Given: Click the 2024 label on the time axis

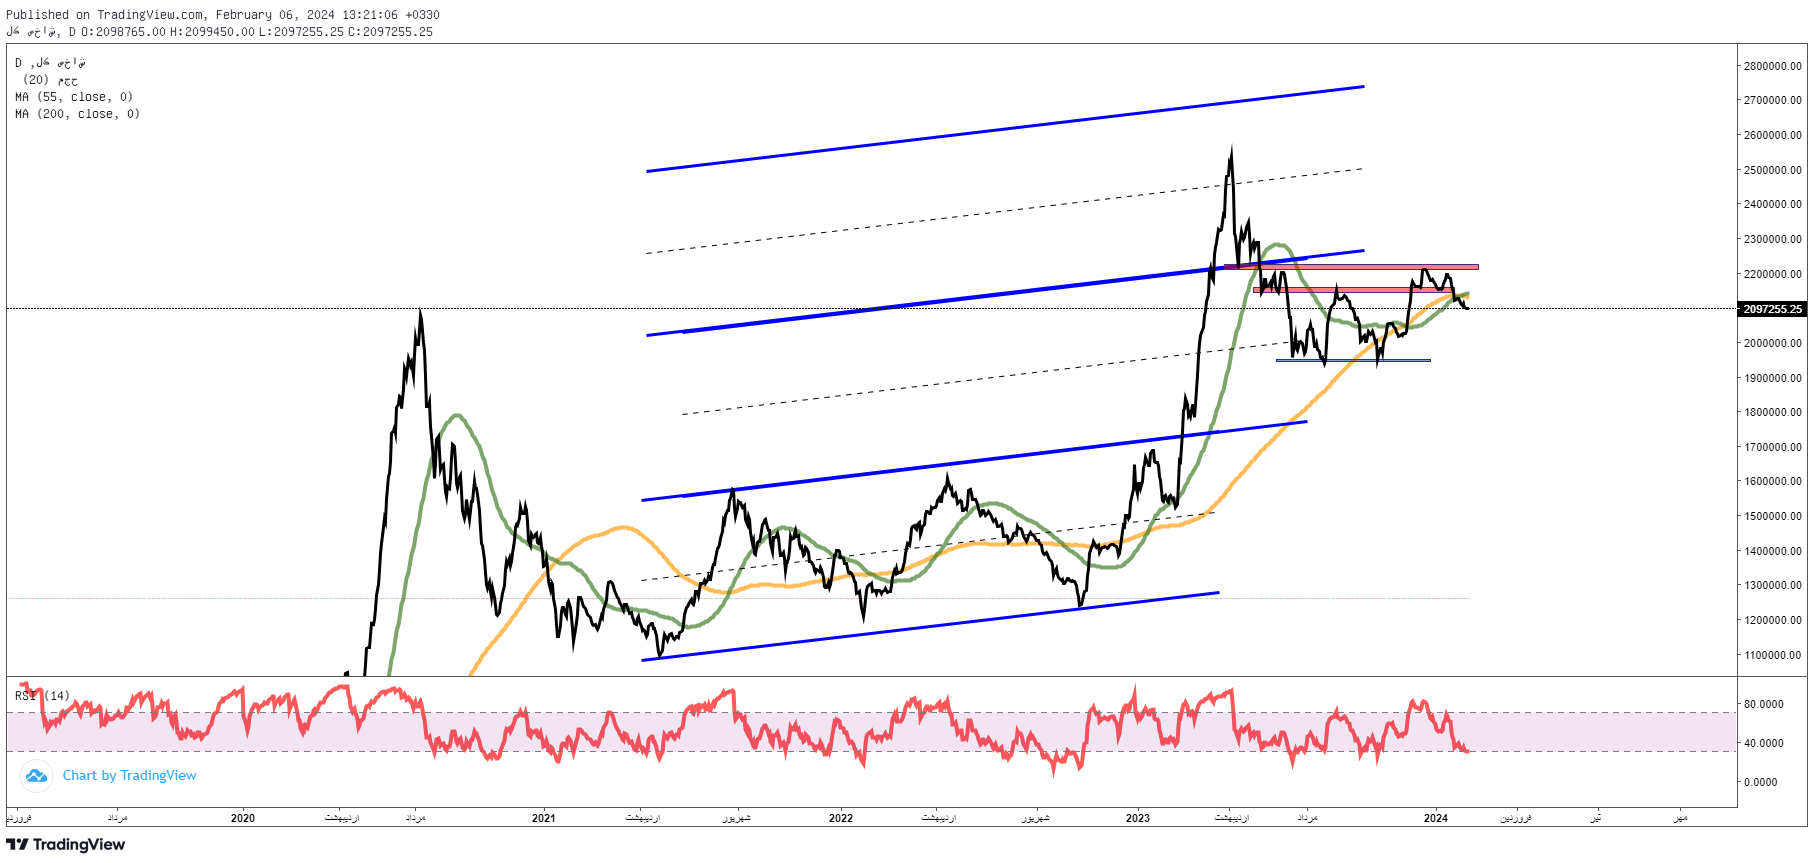Looking at the screenshot, I should [1435, 818].
